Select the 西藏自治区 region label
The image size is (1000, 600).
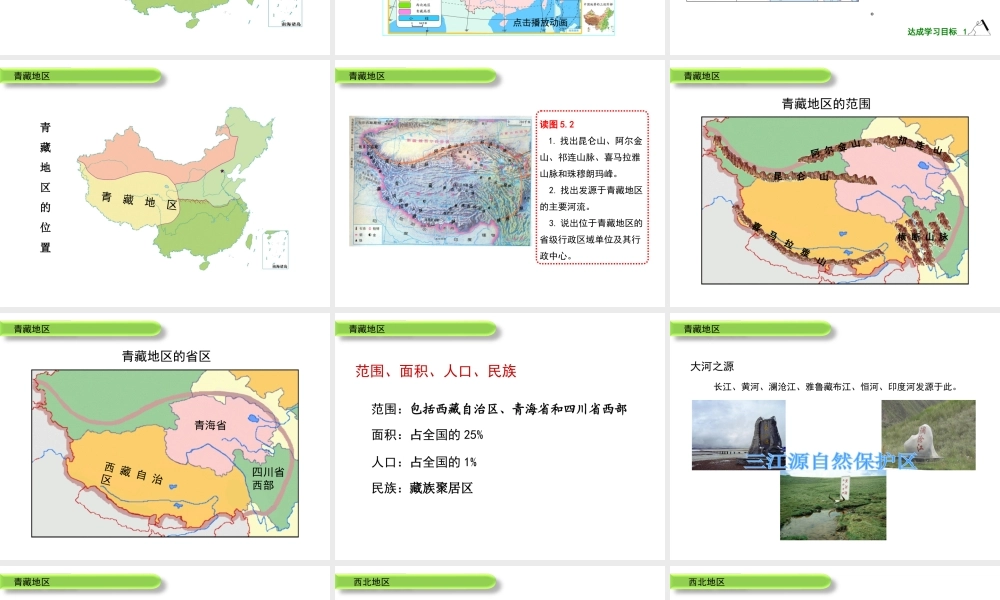[x=132, y=475]
